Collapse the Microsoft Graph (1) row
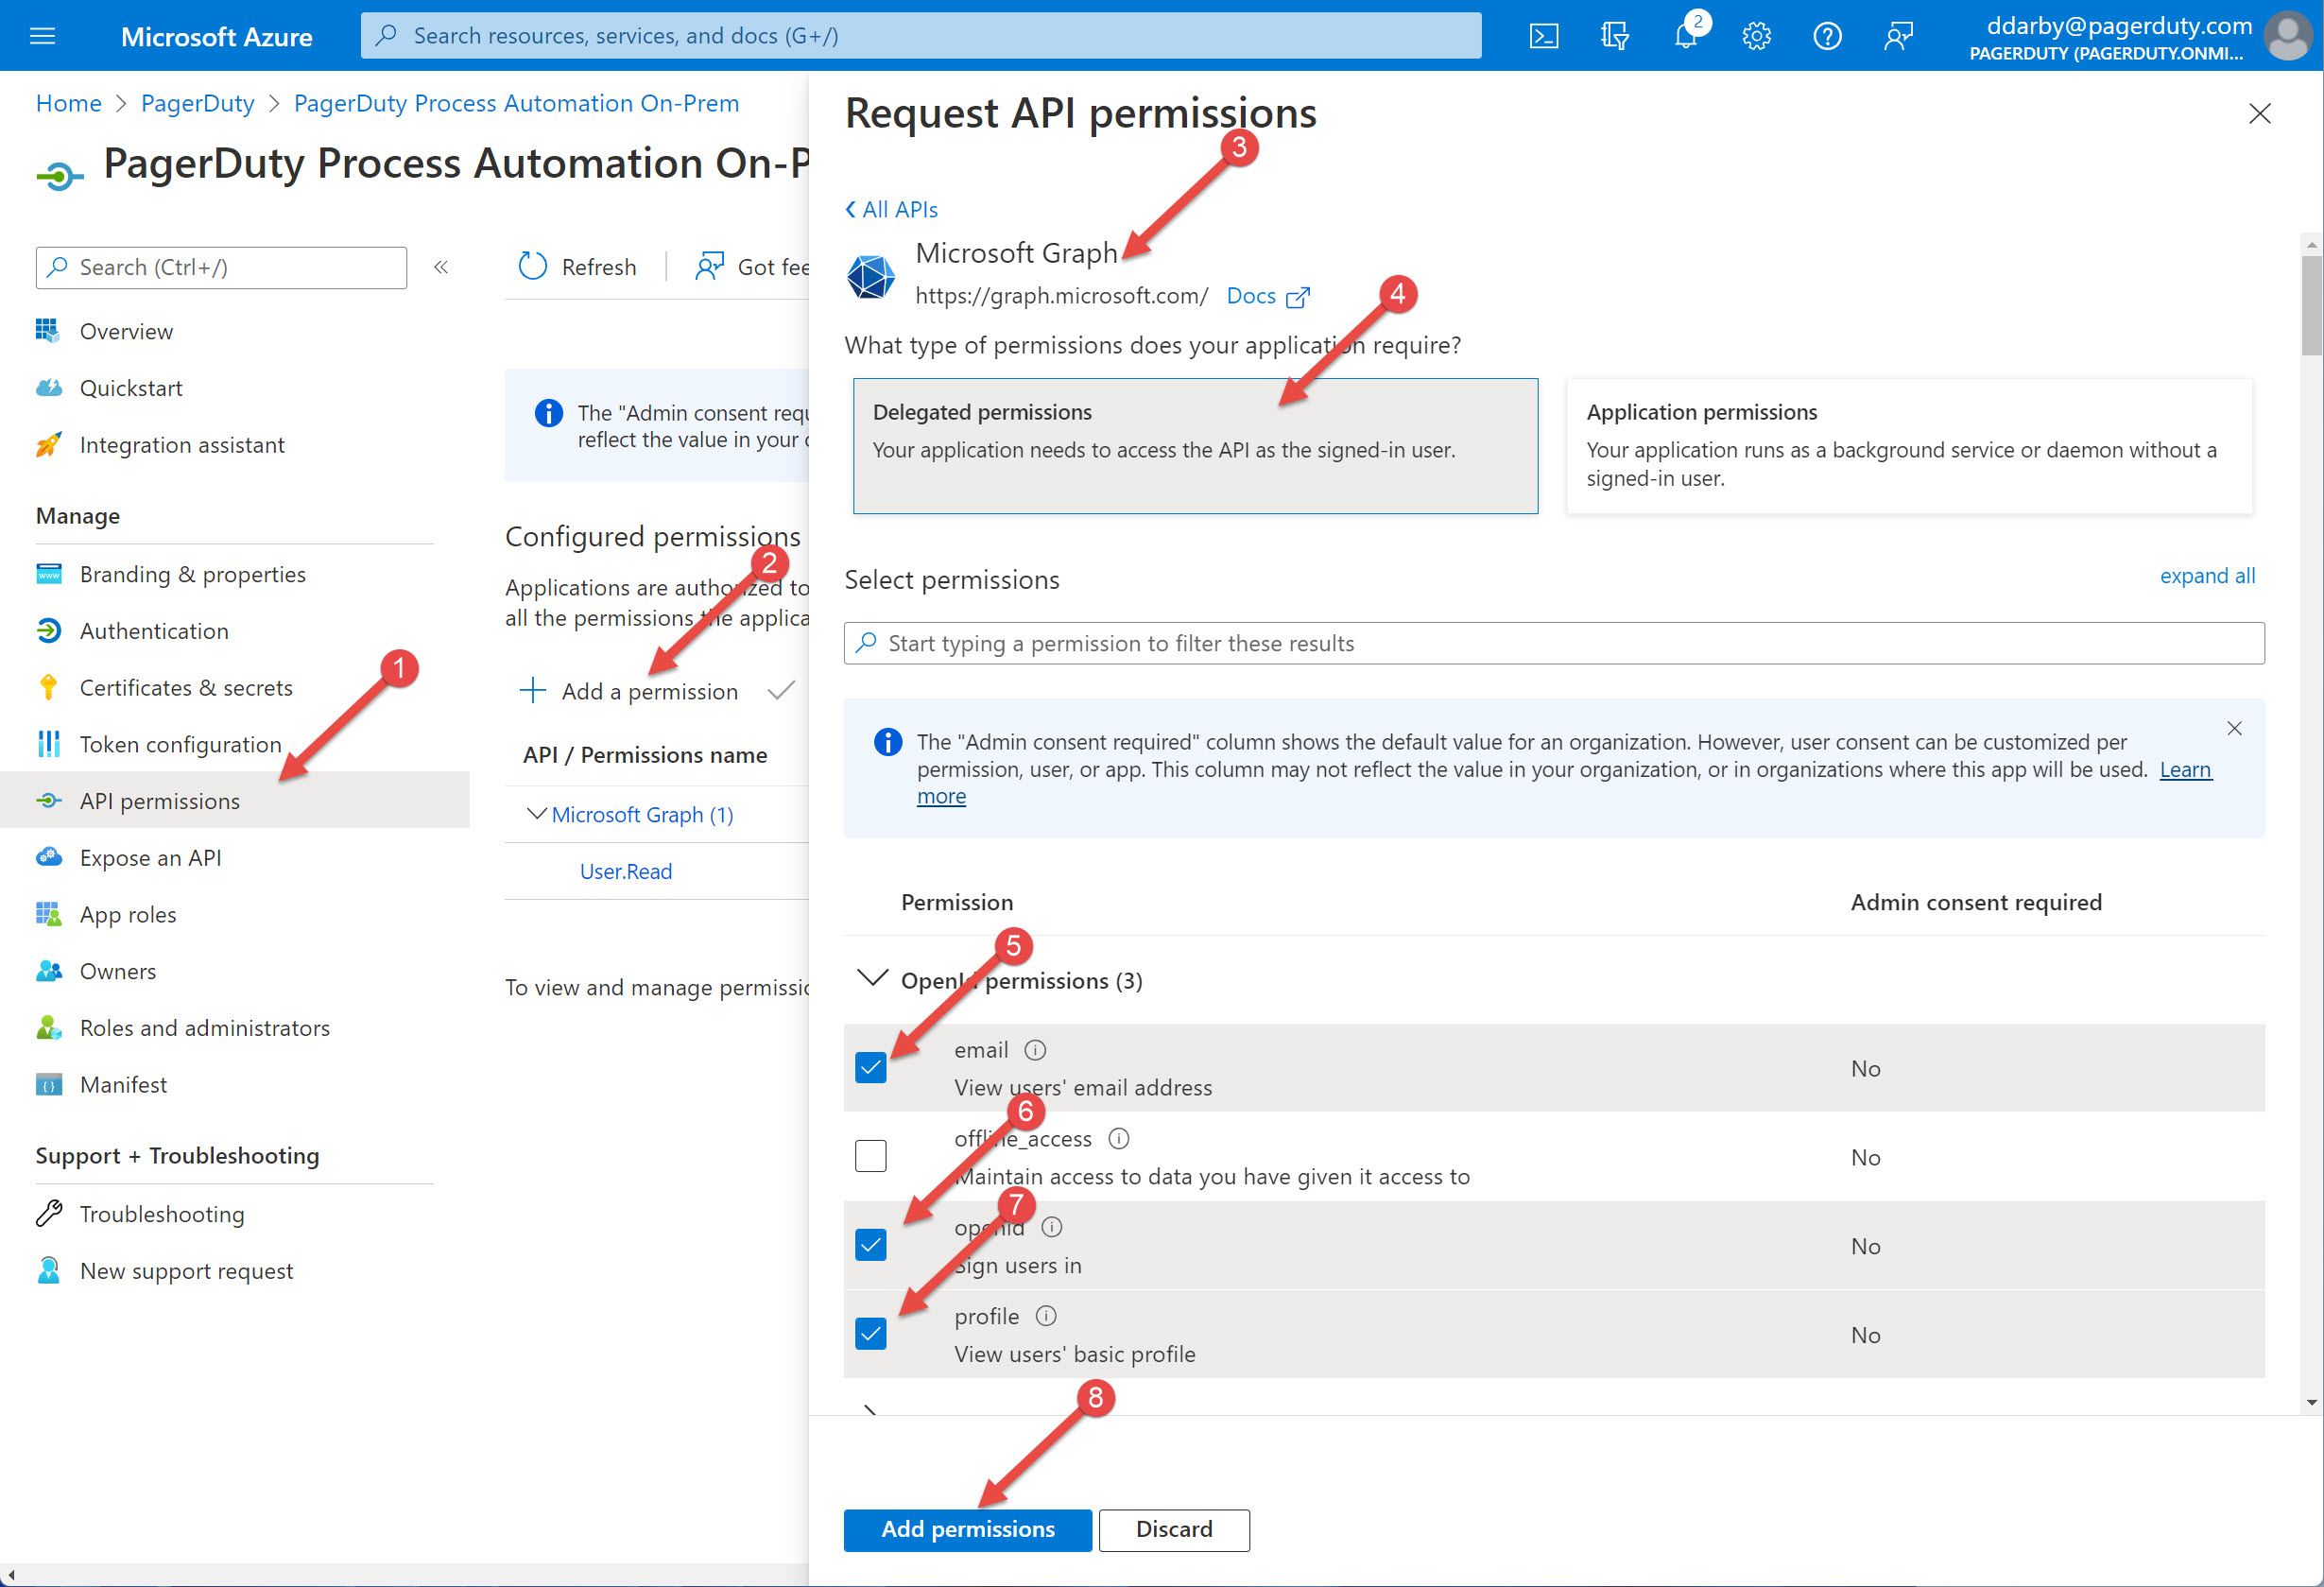The image size is (2324, 1587). point(536,814)
